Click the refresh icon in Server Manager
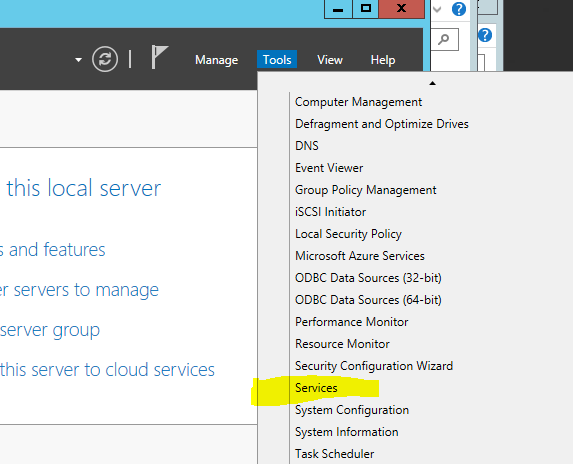The image size is (573, 464). 105,59
